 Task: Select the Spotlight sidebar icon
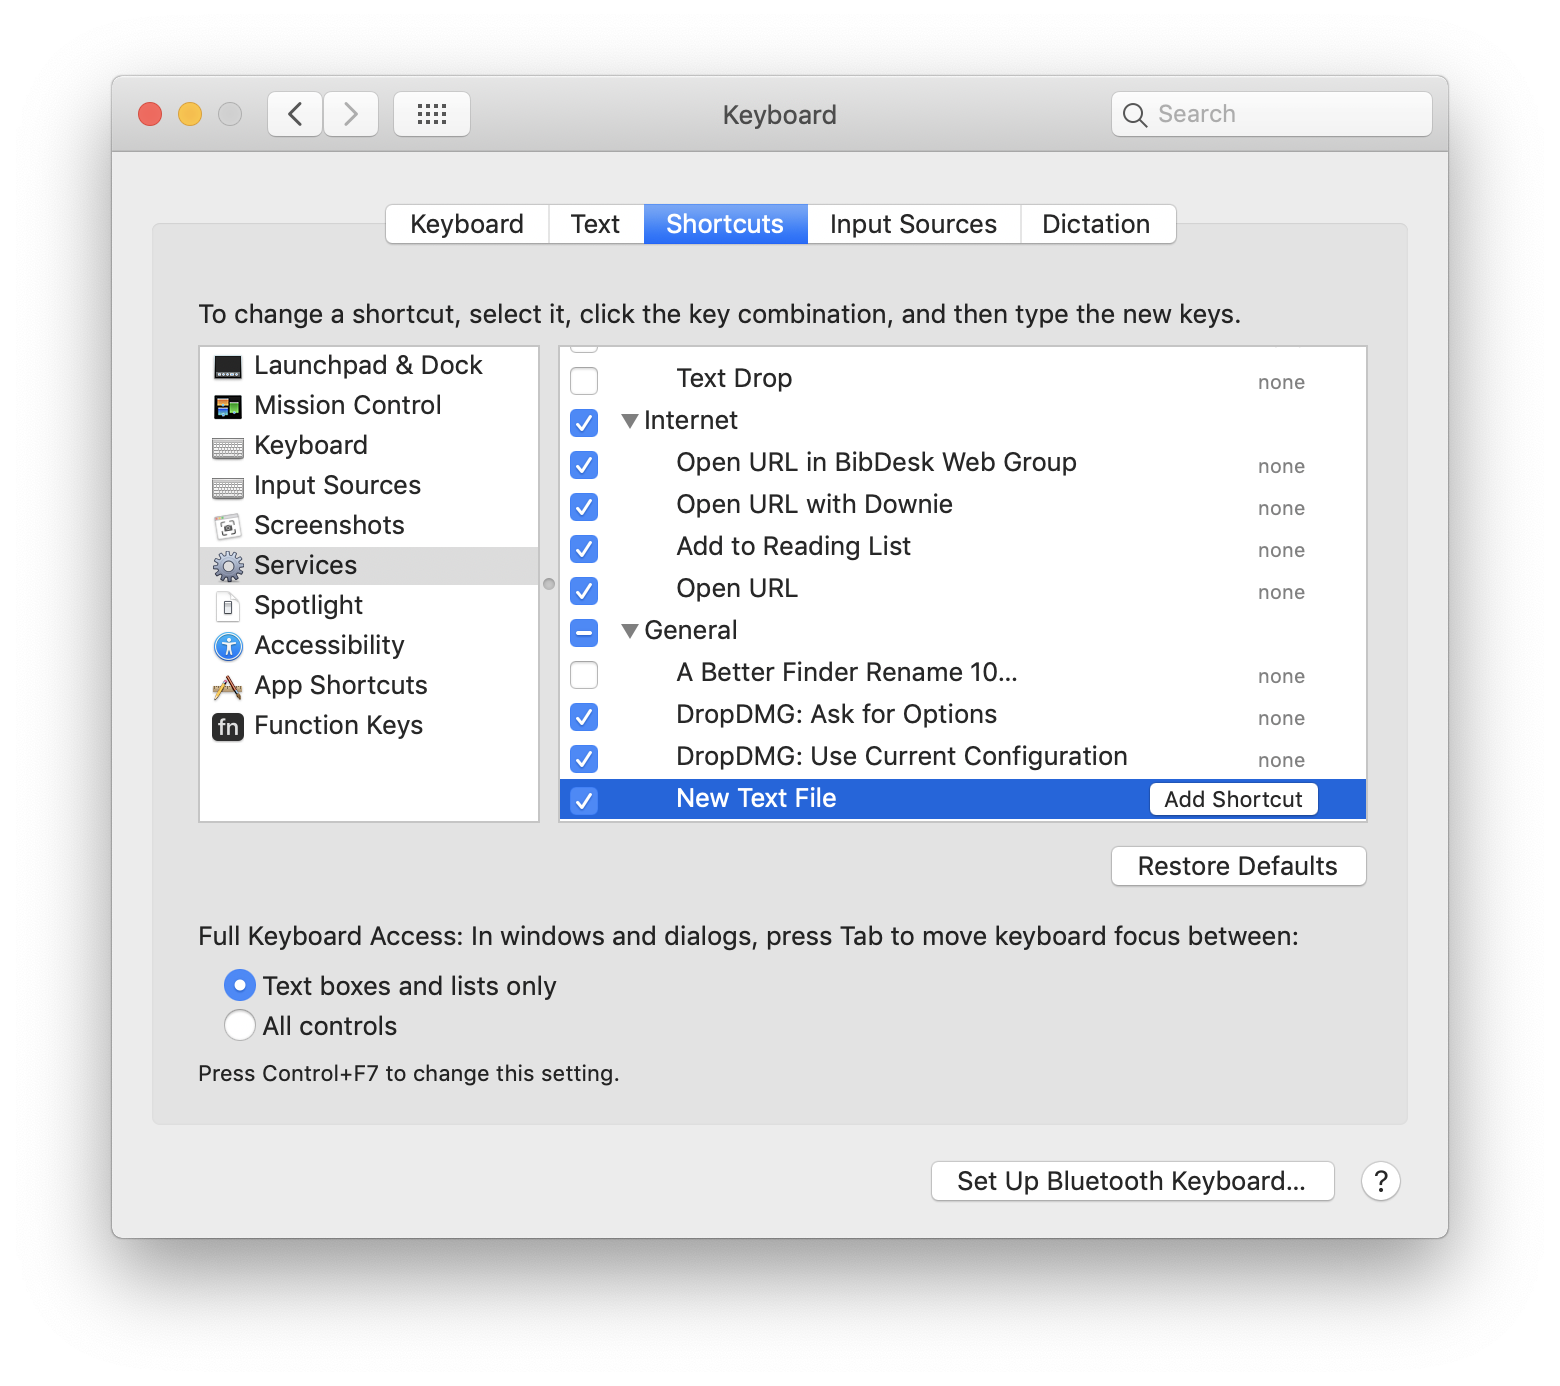pos(228,606)
